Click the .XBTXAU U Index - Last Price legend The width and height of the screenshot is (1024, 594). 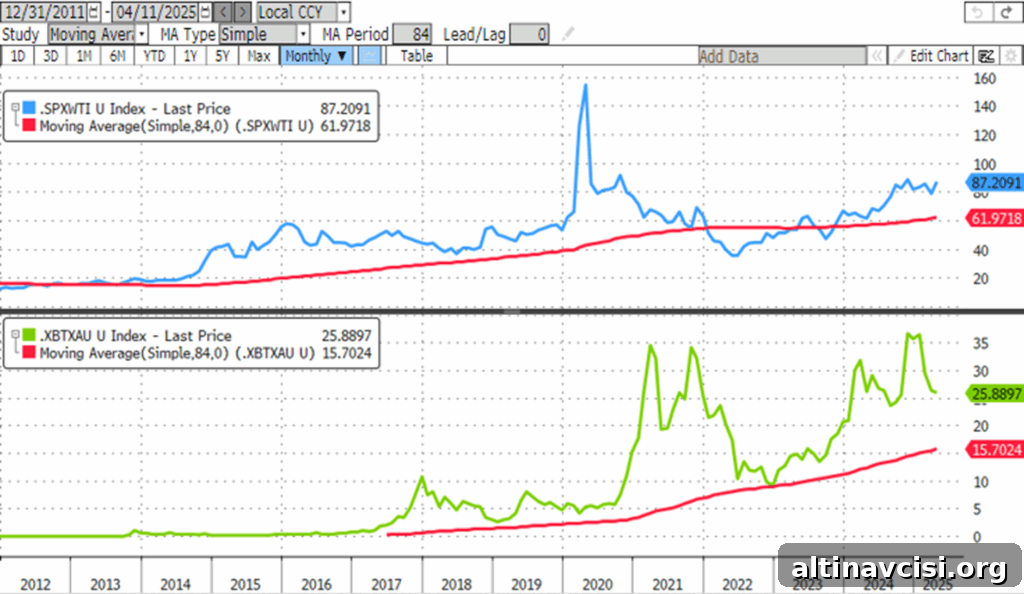136,336
